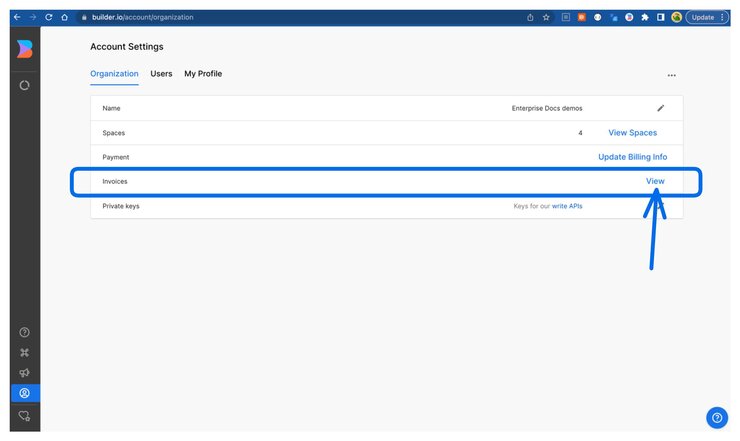
Task: Open the megaphone announcements sidebar icon
Action: [x=25, y=373]
